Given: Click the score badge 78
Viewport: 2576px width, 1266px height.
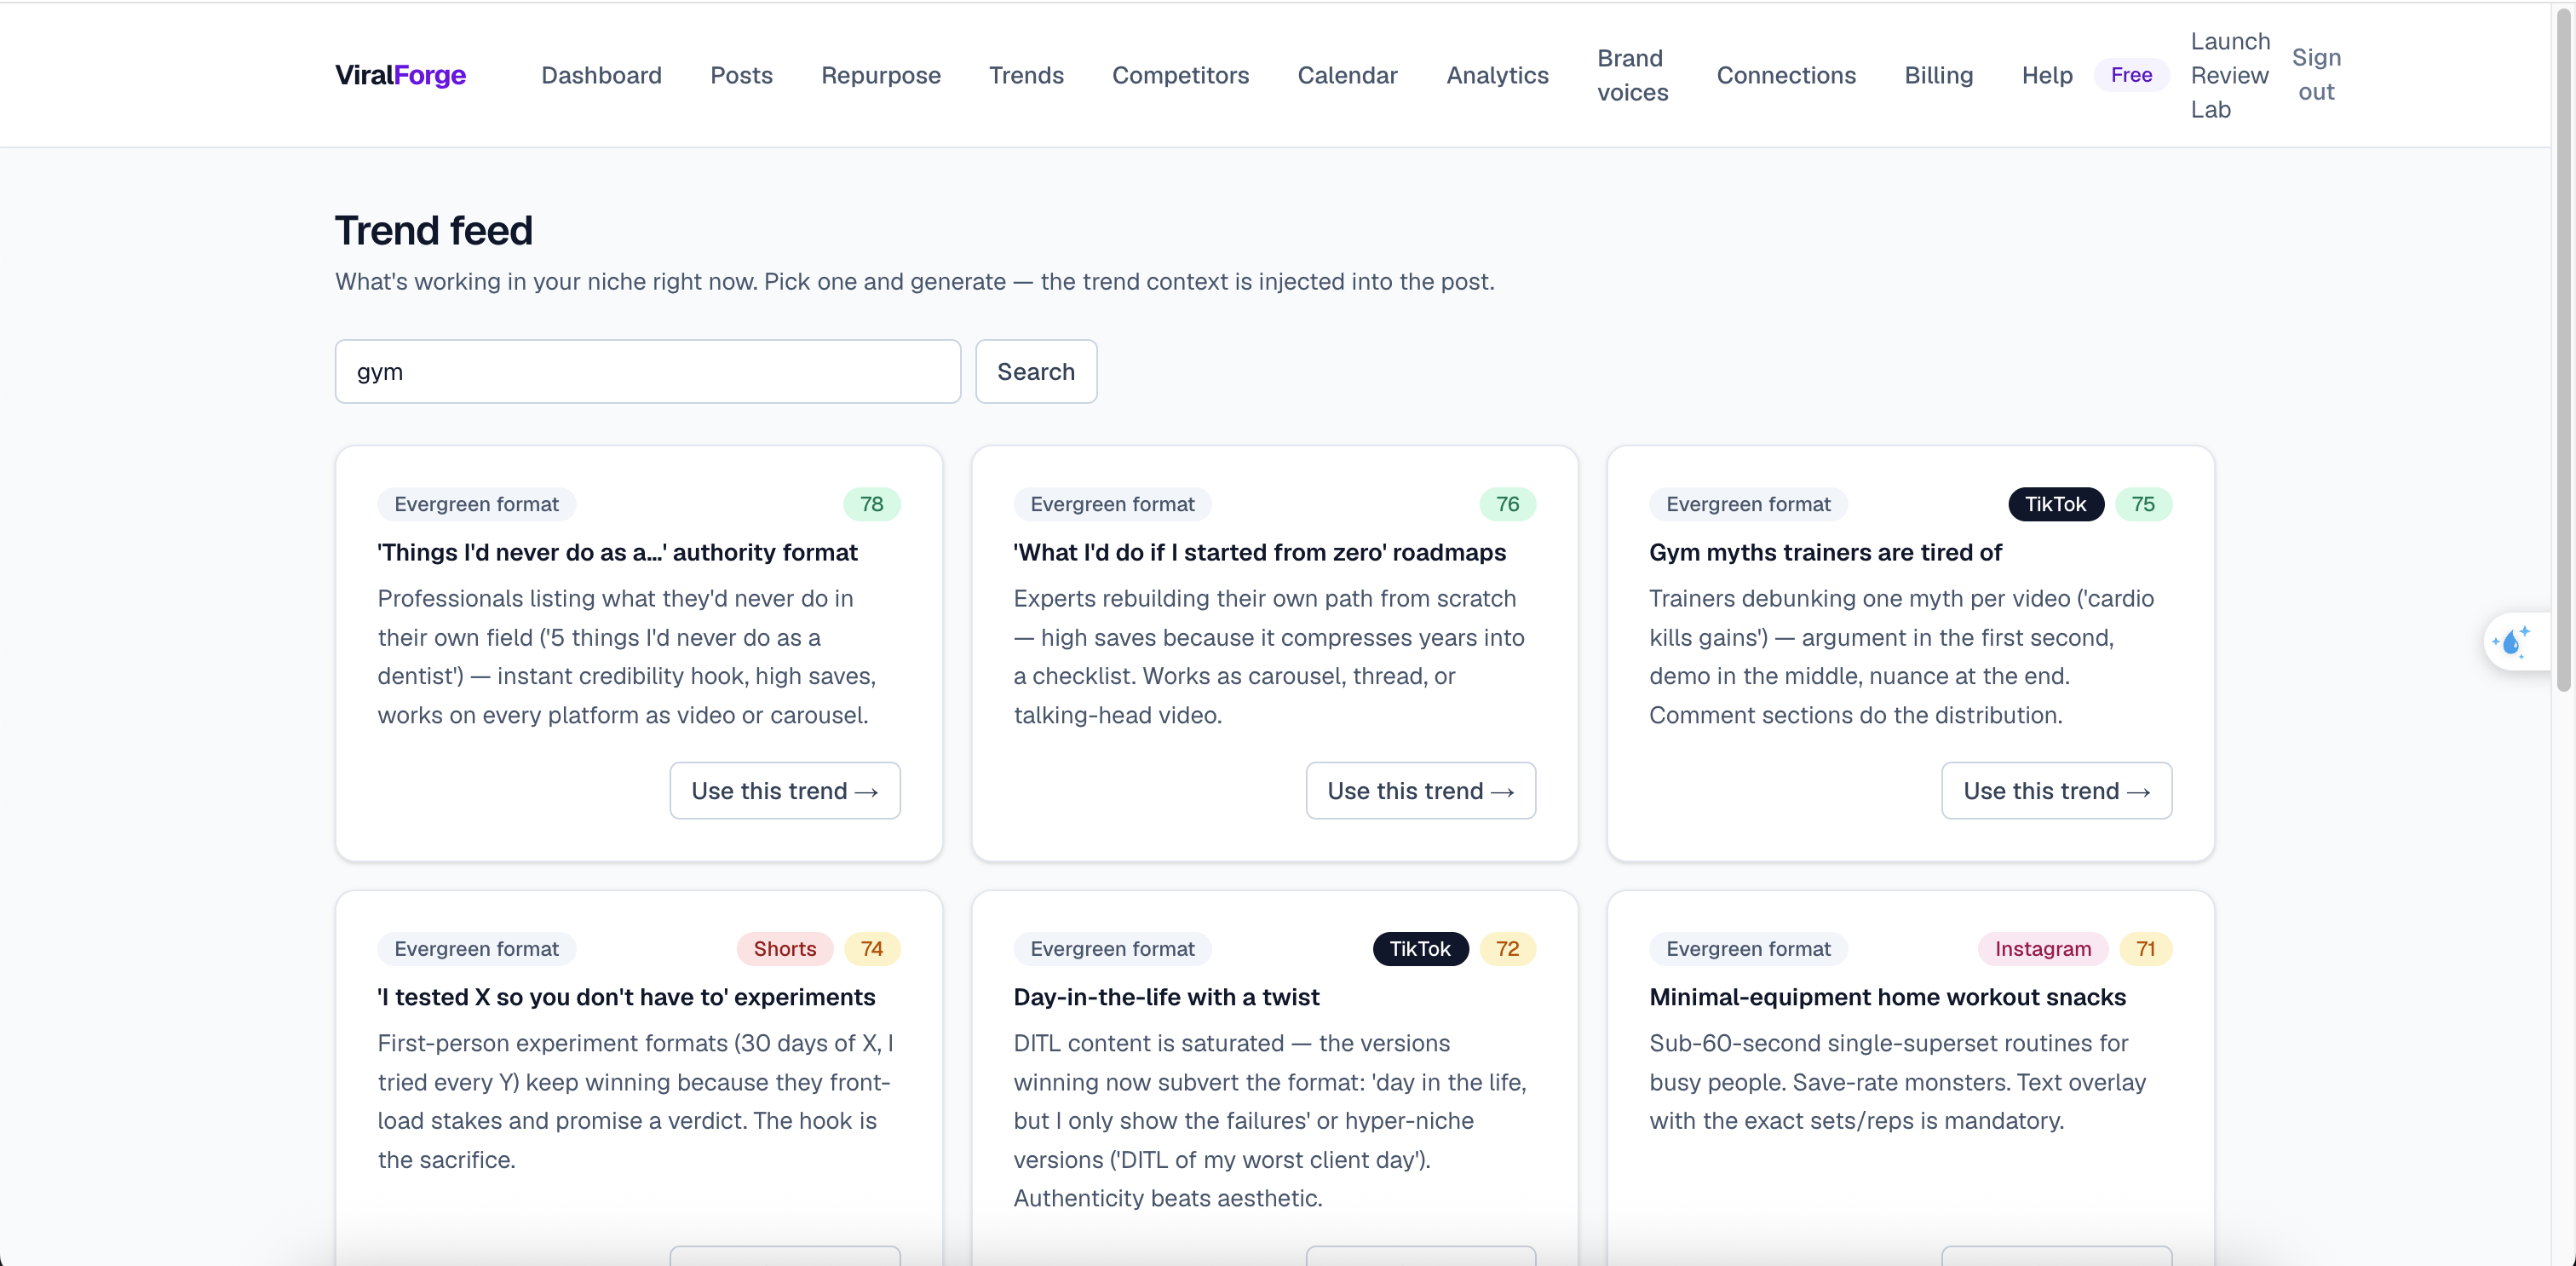Looking at the screenshot, I should coord(871,504).
